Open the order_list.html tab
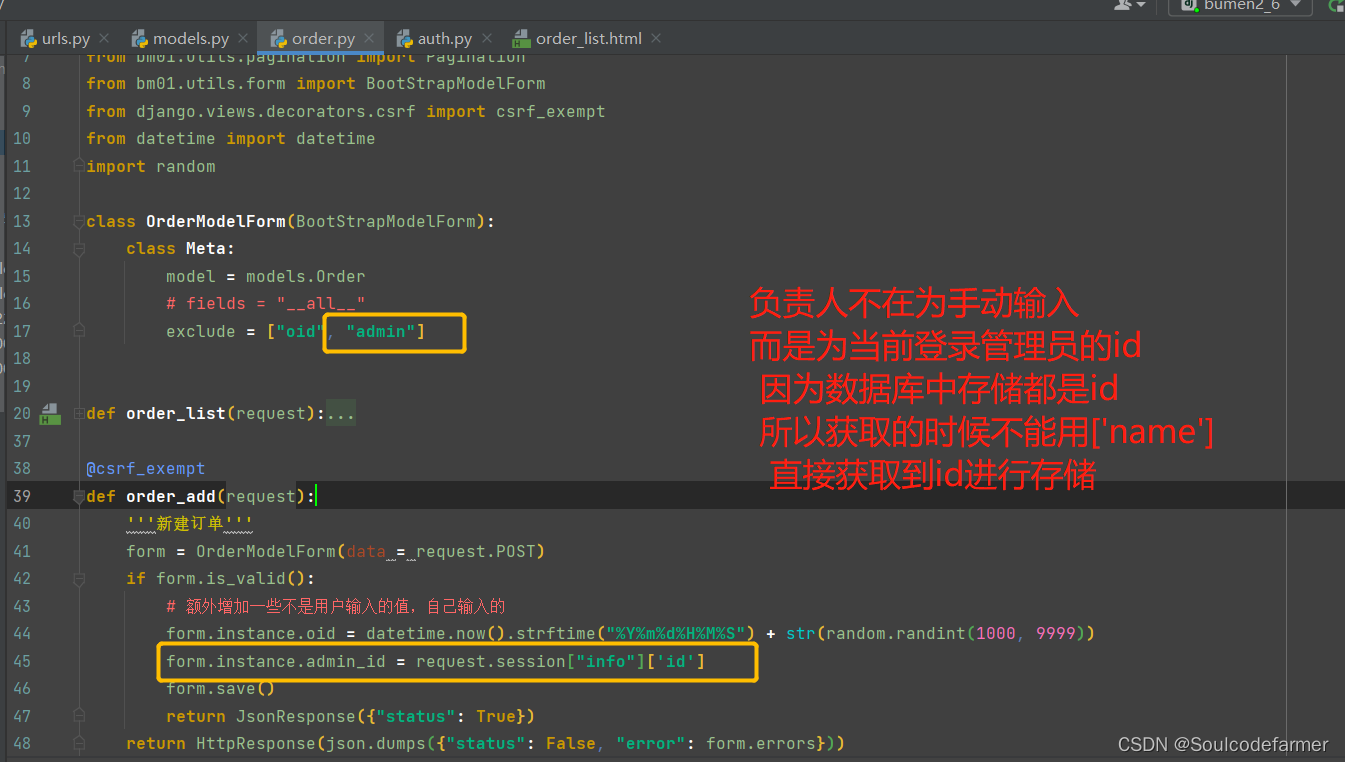The width and height of the screenshot is (1345, 762). tap(577, 39)
